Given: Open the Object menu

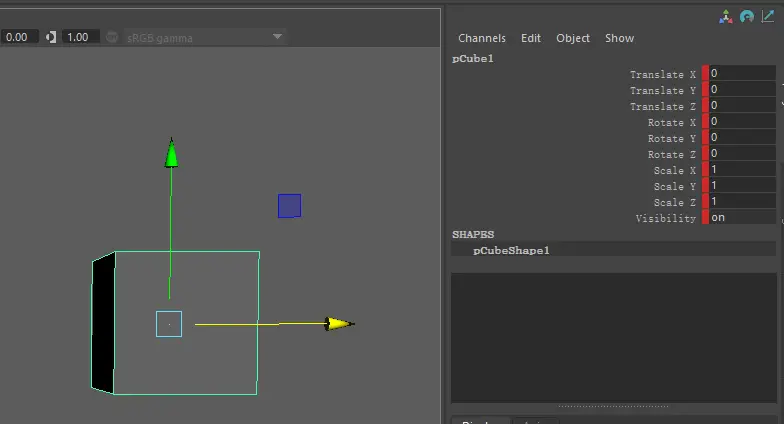Looking at the screenshot, I should [573, 38].
